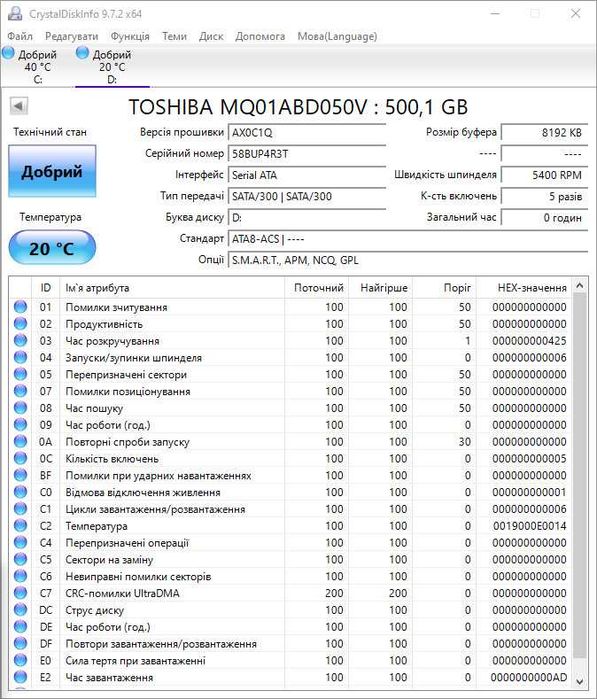Image resolution: width=597 pixels, height=699 pixels.
Task: Click the firmware field AX0C1Q
Action: (307, 132)
